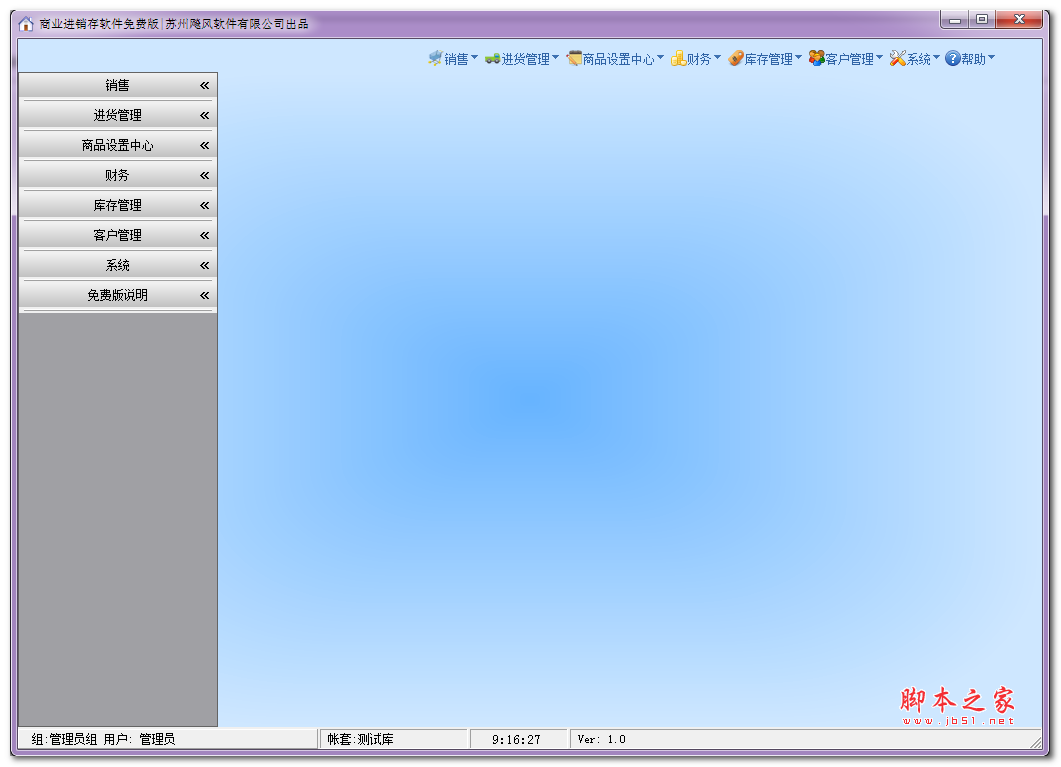Screen dimensions: 1061x767
Task: Click the clock 9:16:27 in status bar
Action: [x=516, y=740]
